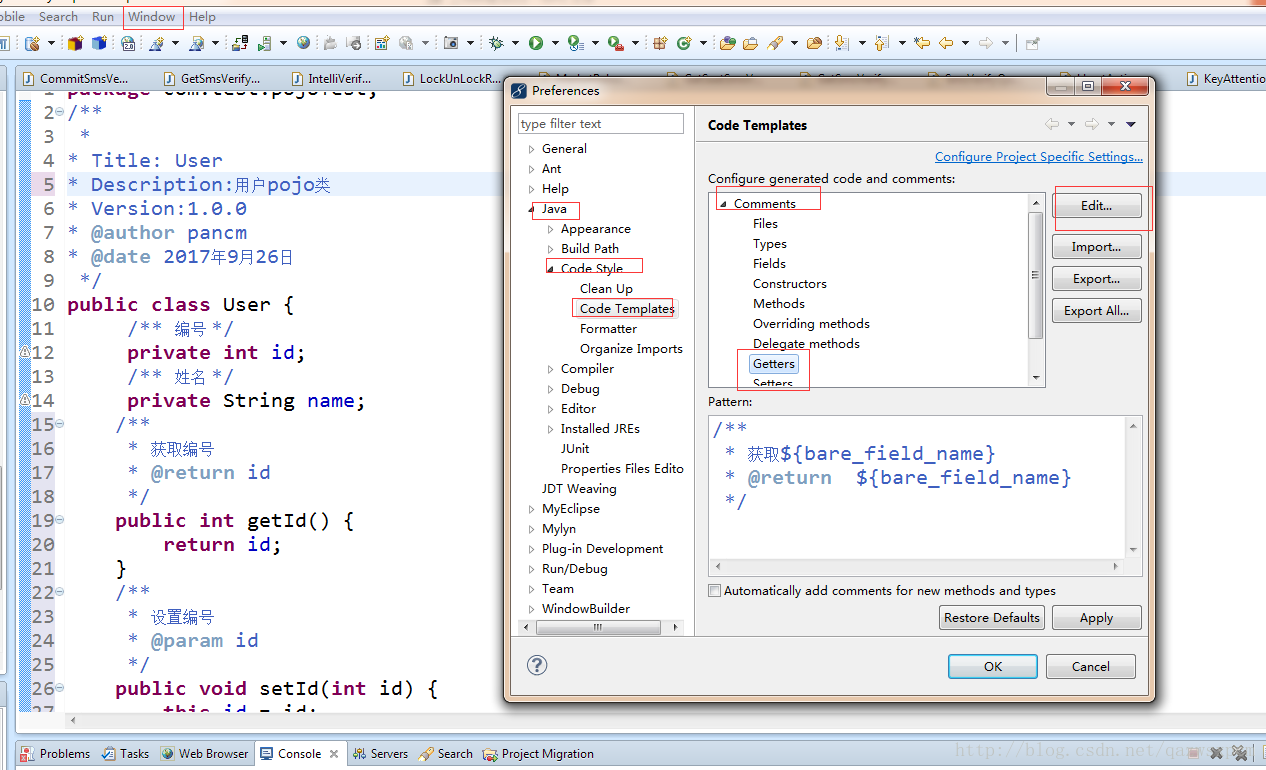Open preferences help question mark icon

click(x=537, y=665)
